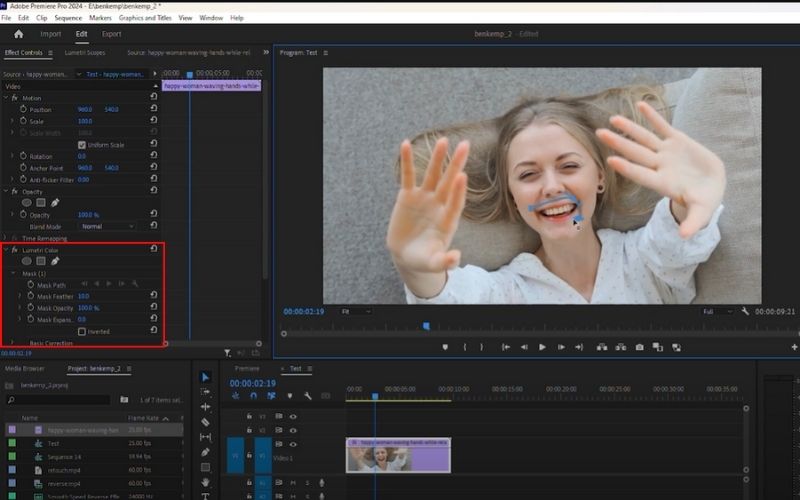Select the Razor tool in the tools panel

coord(205,422)
